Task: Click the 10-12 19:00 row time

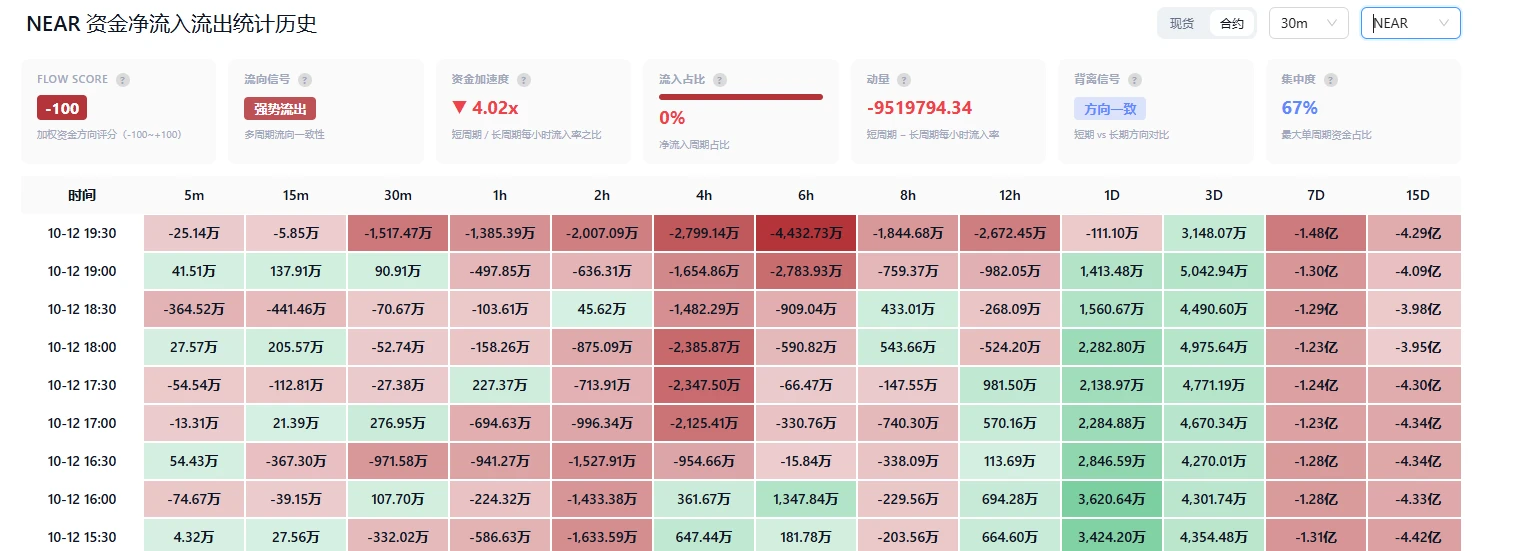Action: [82, 271]
